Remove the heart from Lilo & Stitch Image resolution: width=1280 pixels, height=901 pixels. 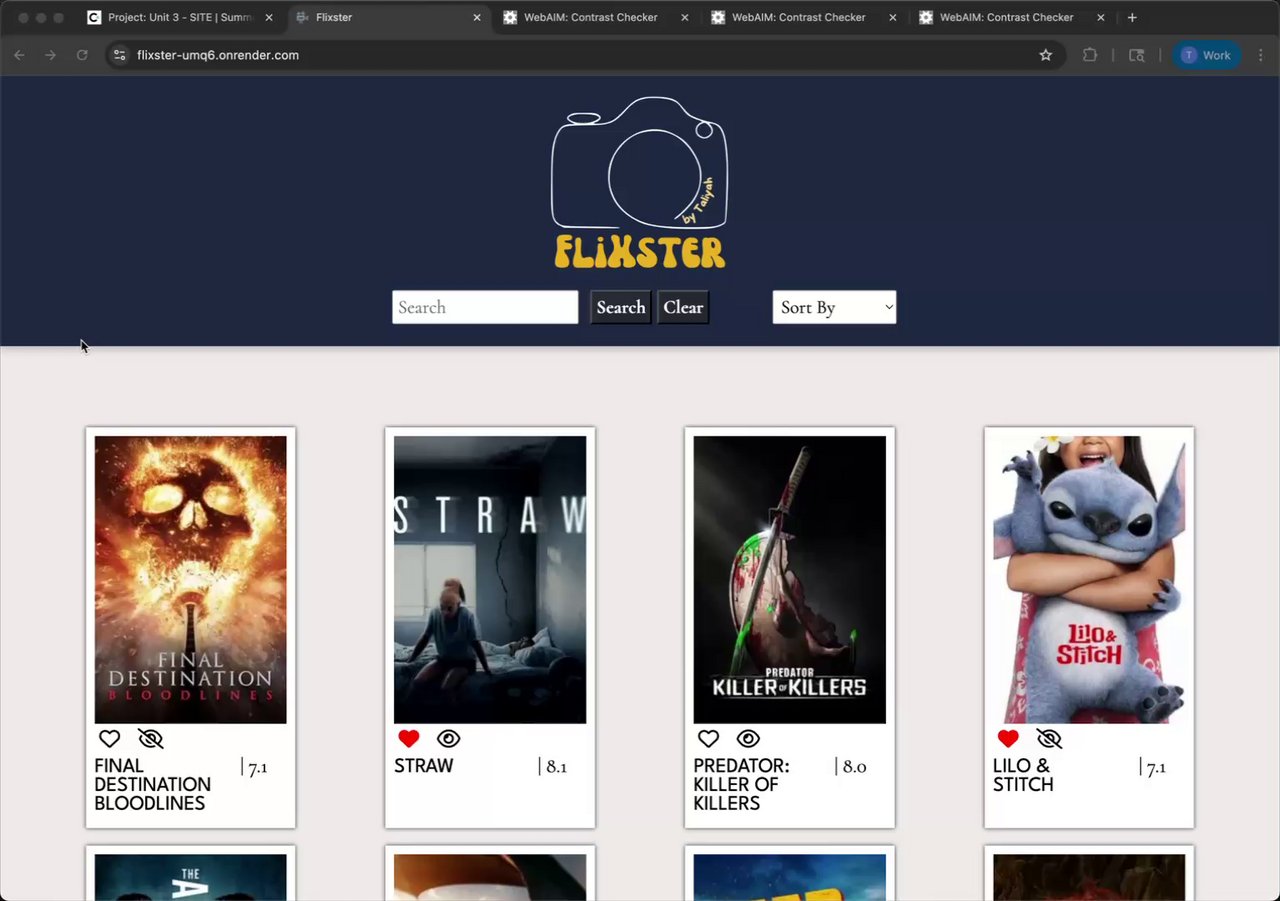[x=1008, y=739]
